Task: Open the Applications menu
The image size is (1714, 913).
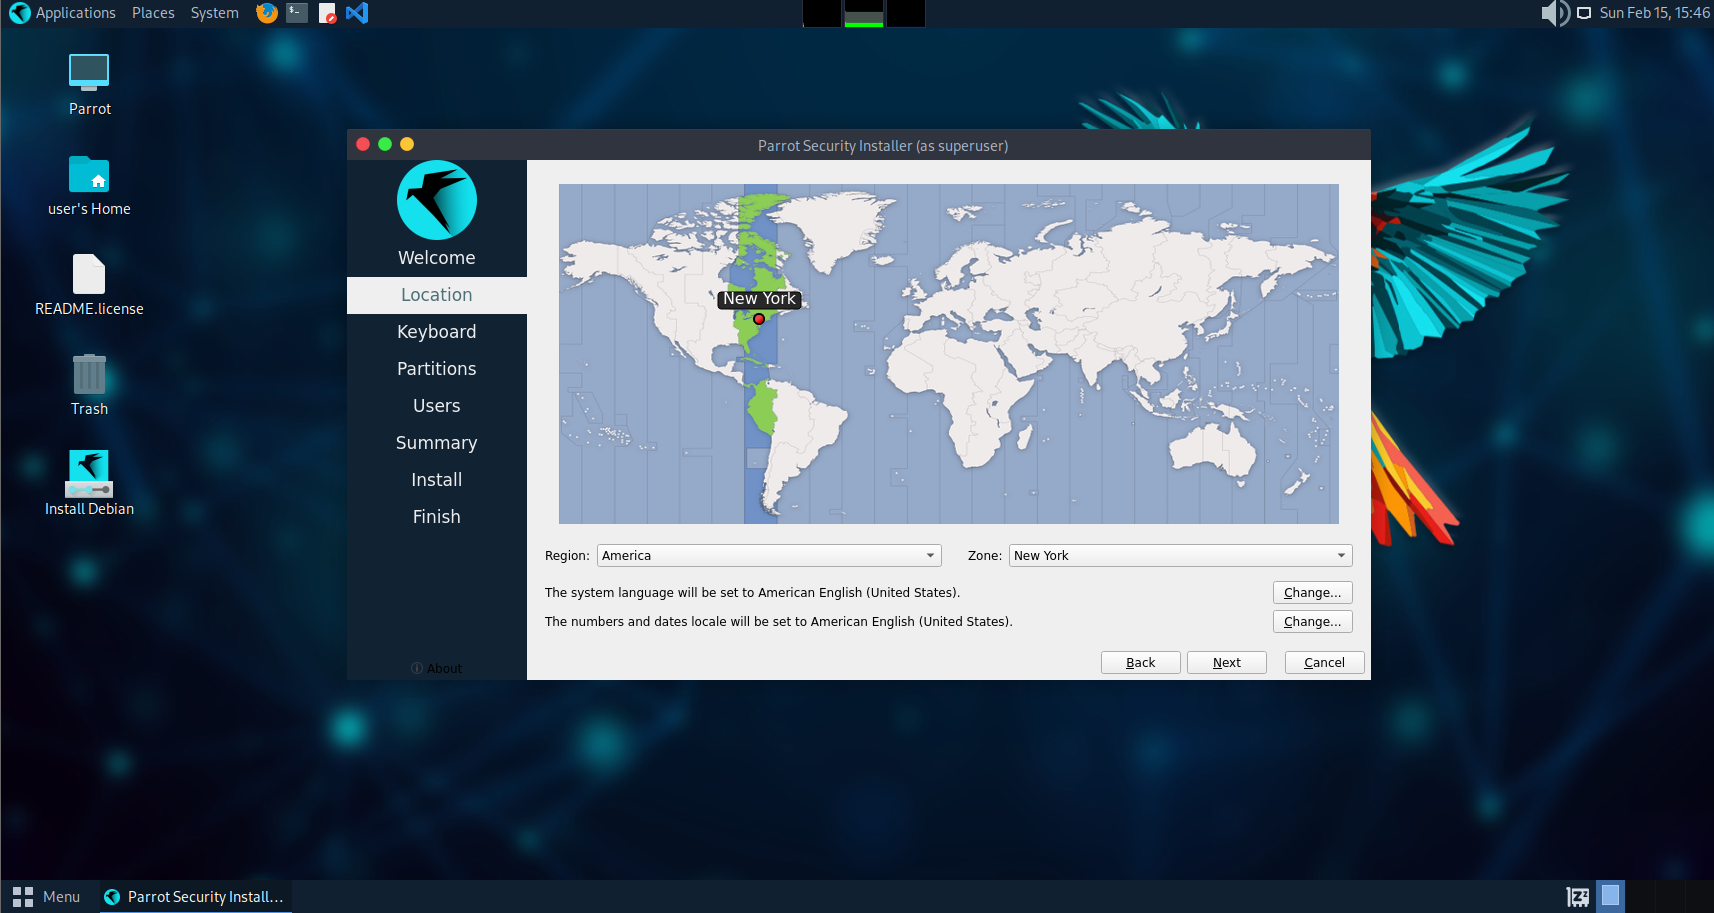Action: click(64, 13)
